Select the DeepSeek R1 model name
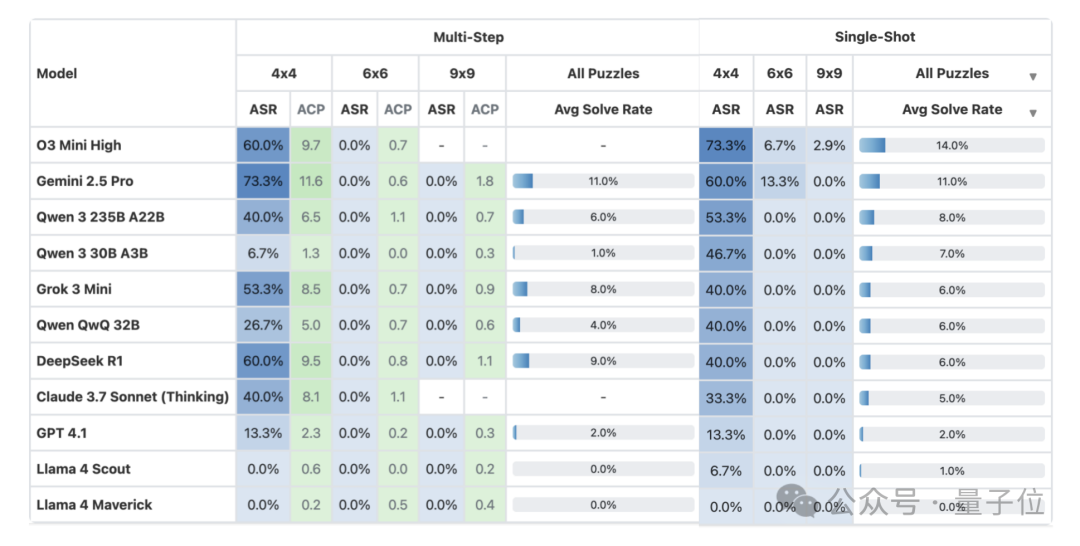This screenshot has width=1080, height=546. (x=80, y=361)
